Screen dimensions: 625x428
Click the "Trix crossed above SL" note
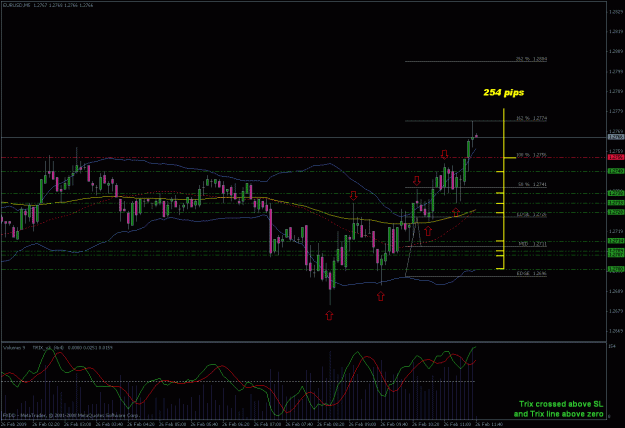[561, 404]
